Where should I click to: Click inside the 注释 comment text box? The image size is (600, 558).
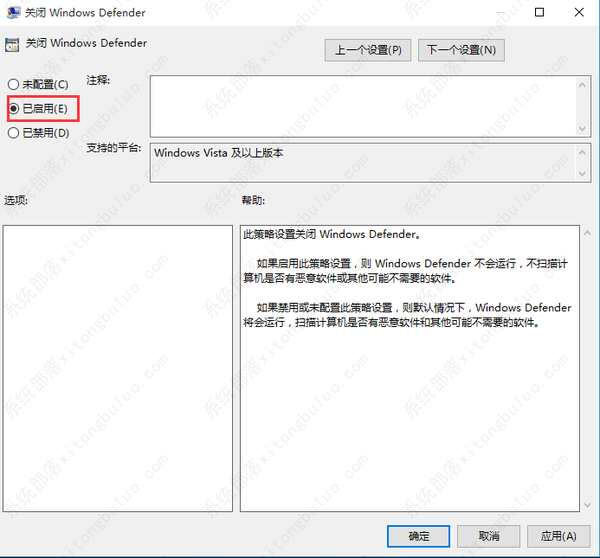pyautogui.click(x=360, y=103)
